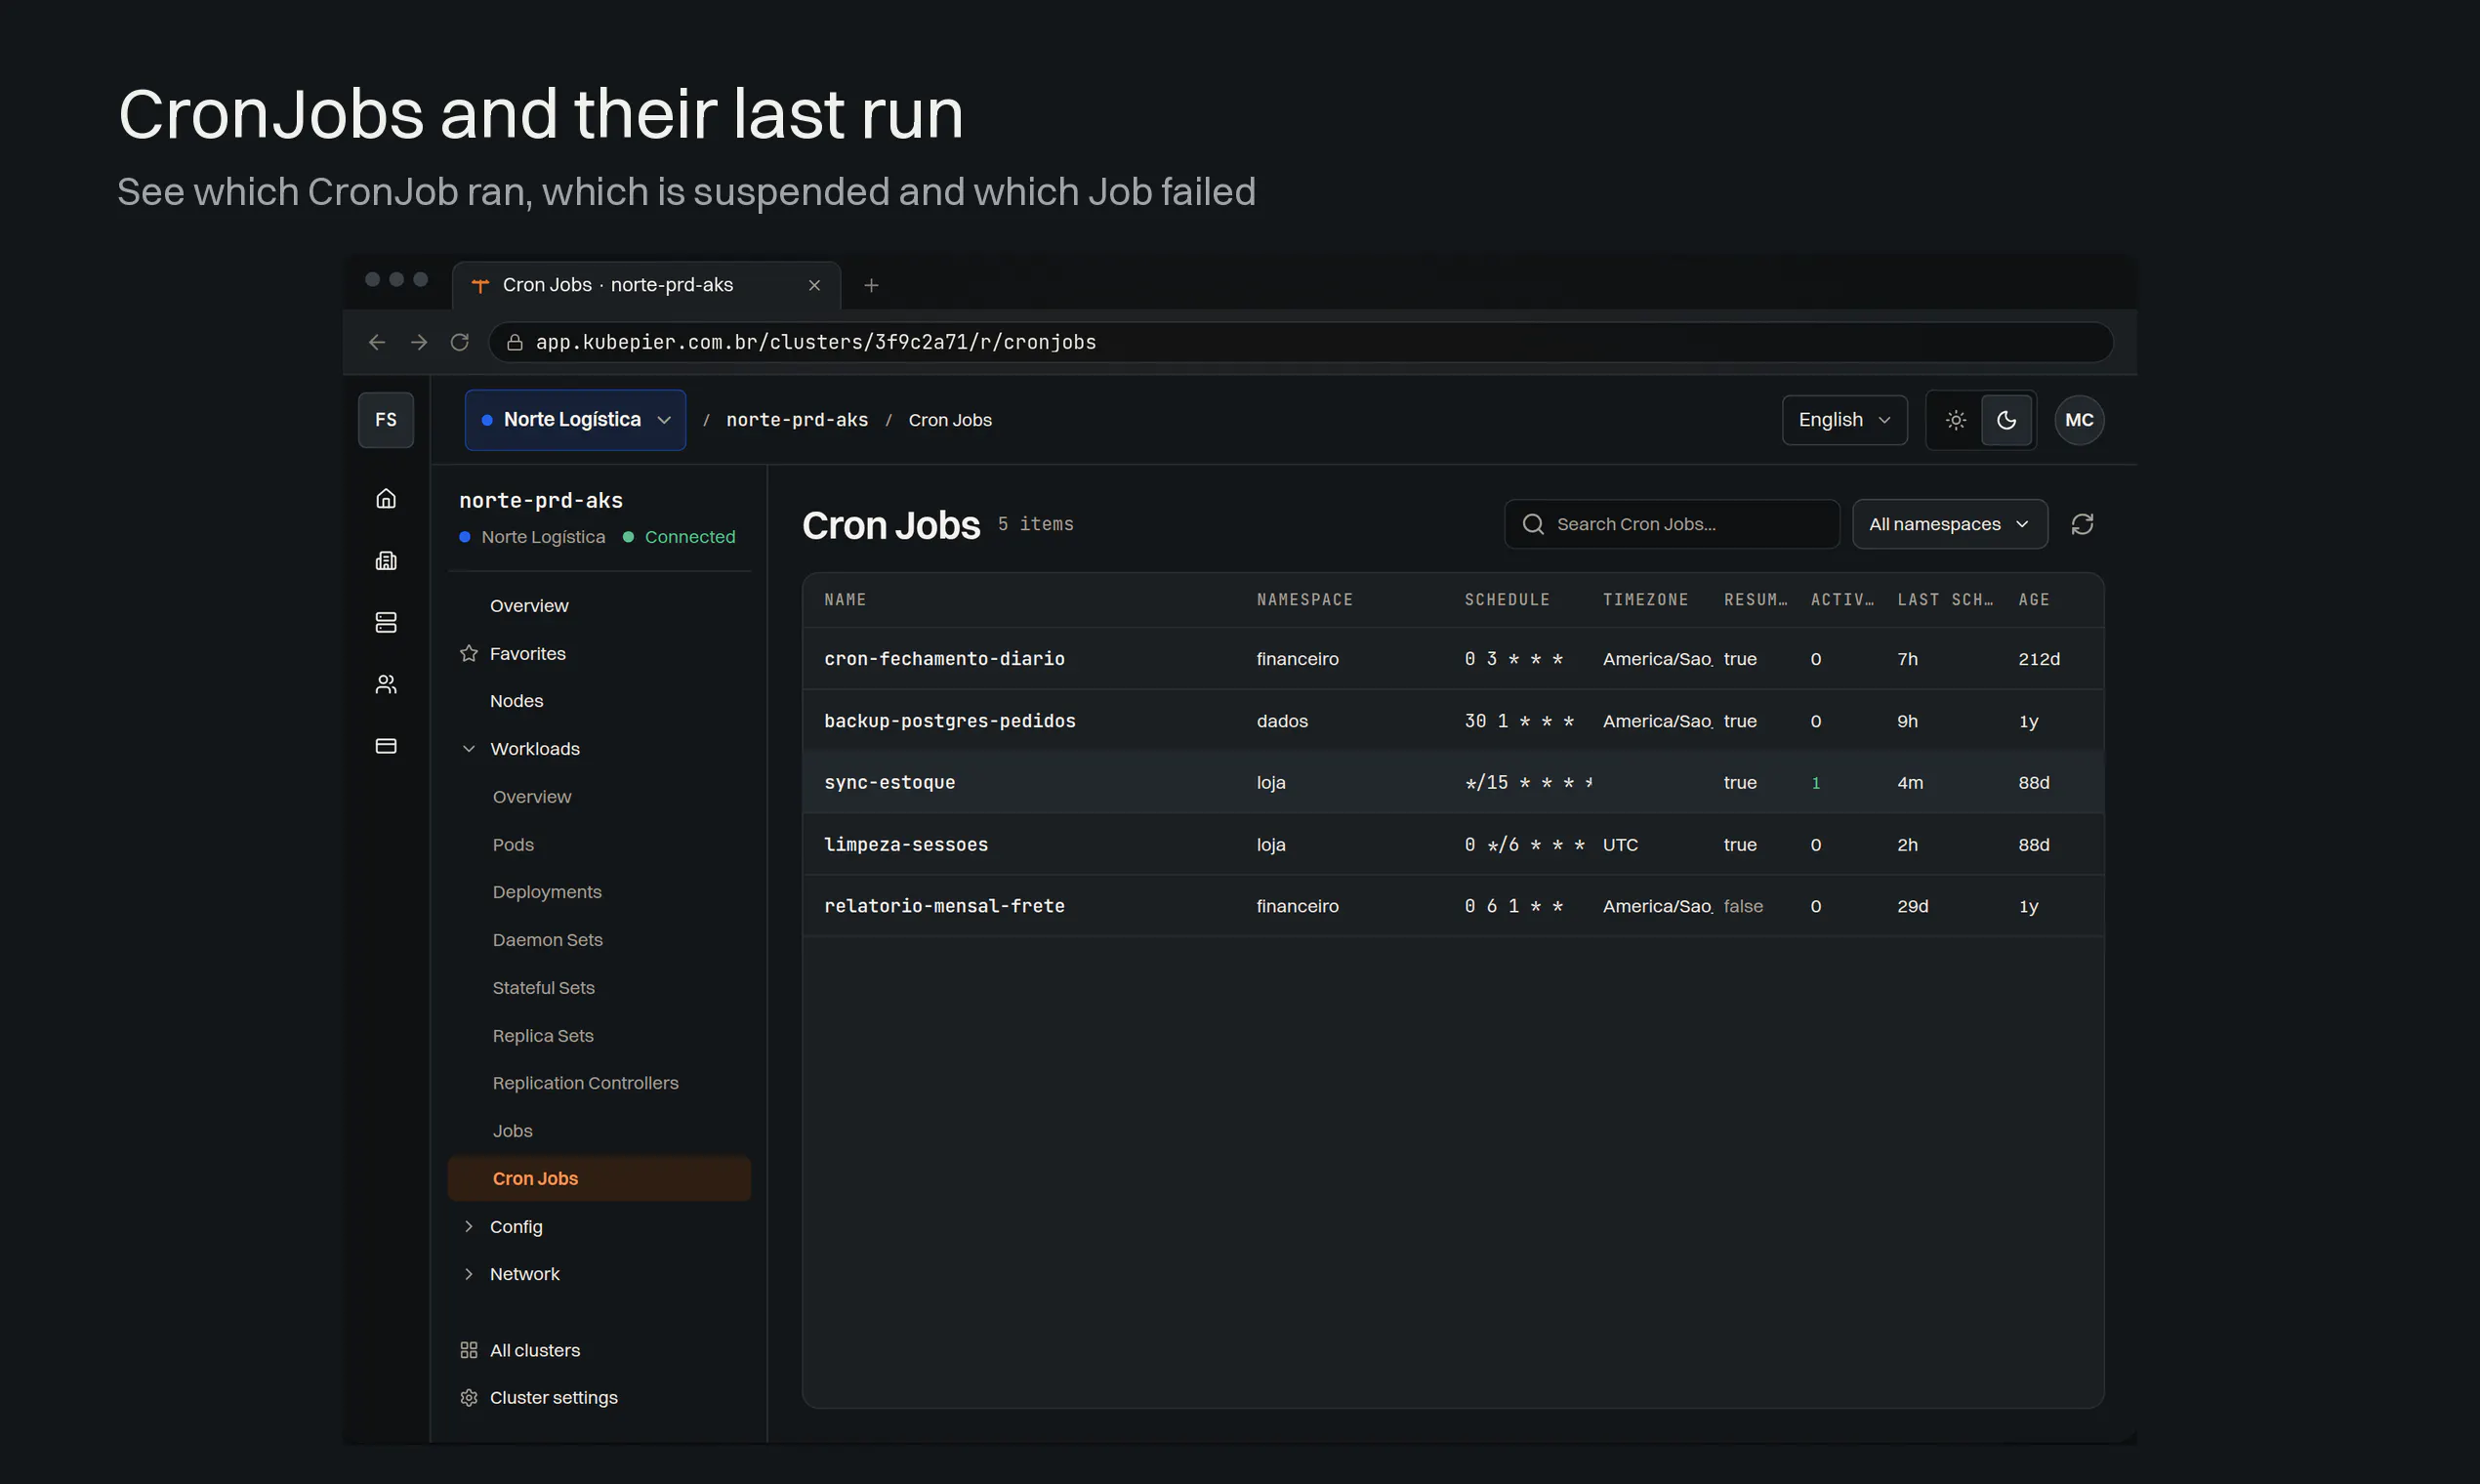Image resolution: width=2480 pixels, height=1484 pixels.
Task: Sort by the NAME column header
Action: [845, 600]
